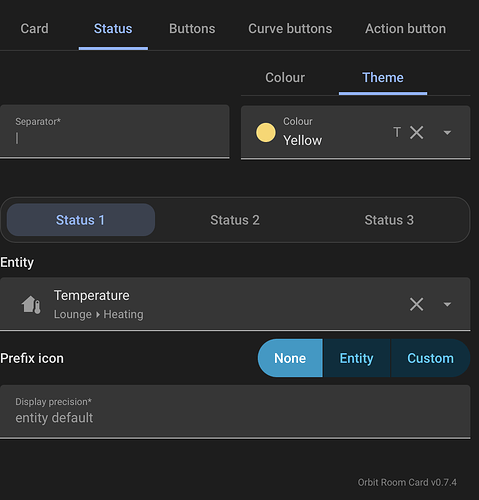This screenshot has width=479, height=500.
Task: Click the Lounge › Heating subtitle text
Action: click(x=99, y=314)
